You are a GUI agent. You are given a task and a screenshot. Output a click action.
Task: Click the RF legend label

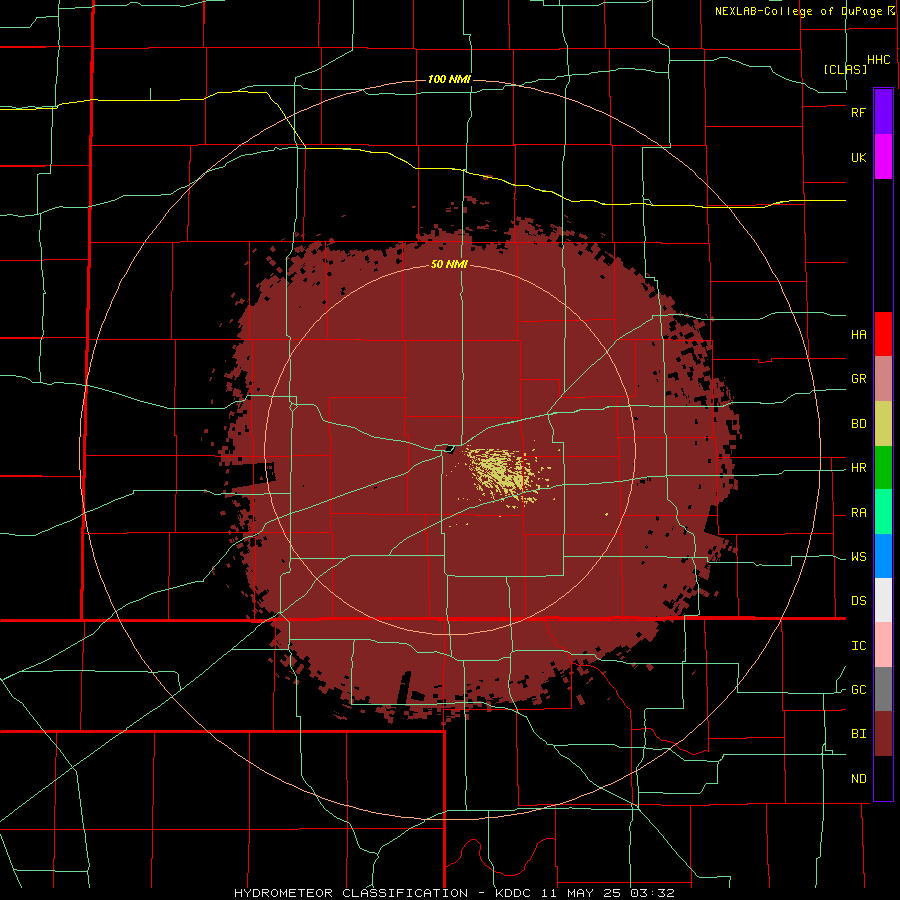point(858,112)
